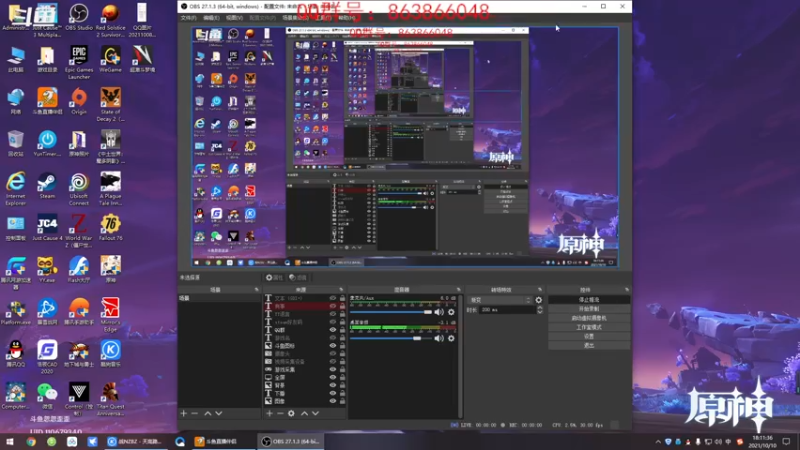The width and height of the screenshot is (800, 450).
Task: Click the 桌面音频 volume slider
Action: point(391,338)
